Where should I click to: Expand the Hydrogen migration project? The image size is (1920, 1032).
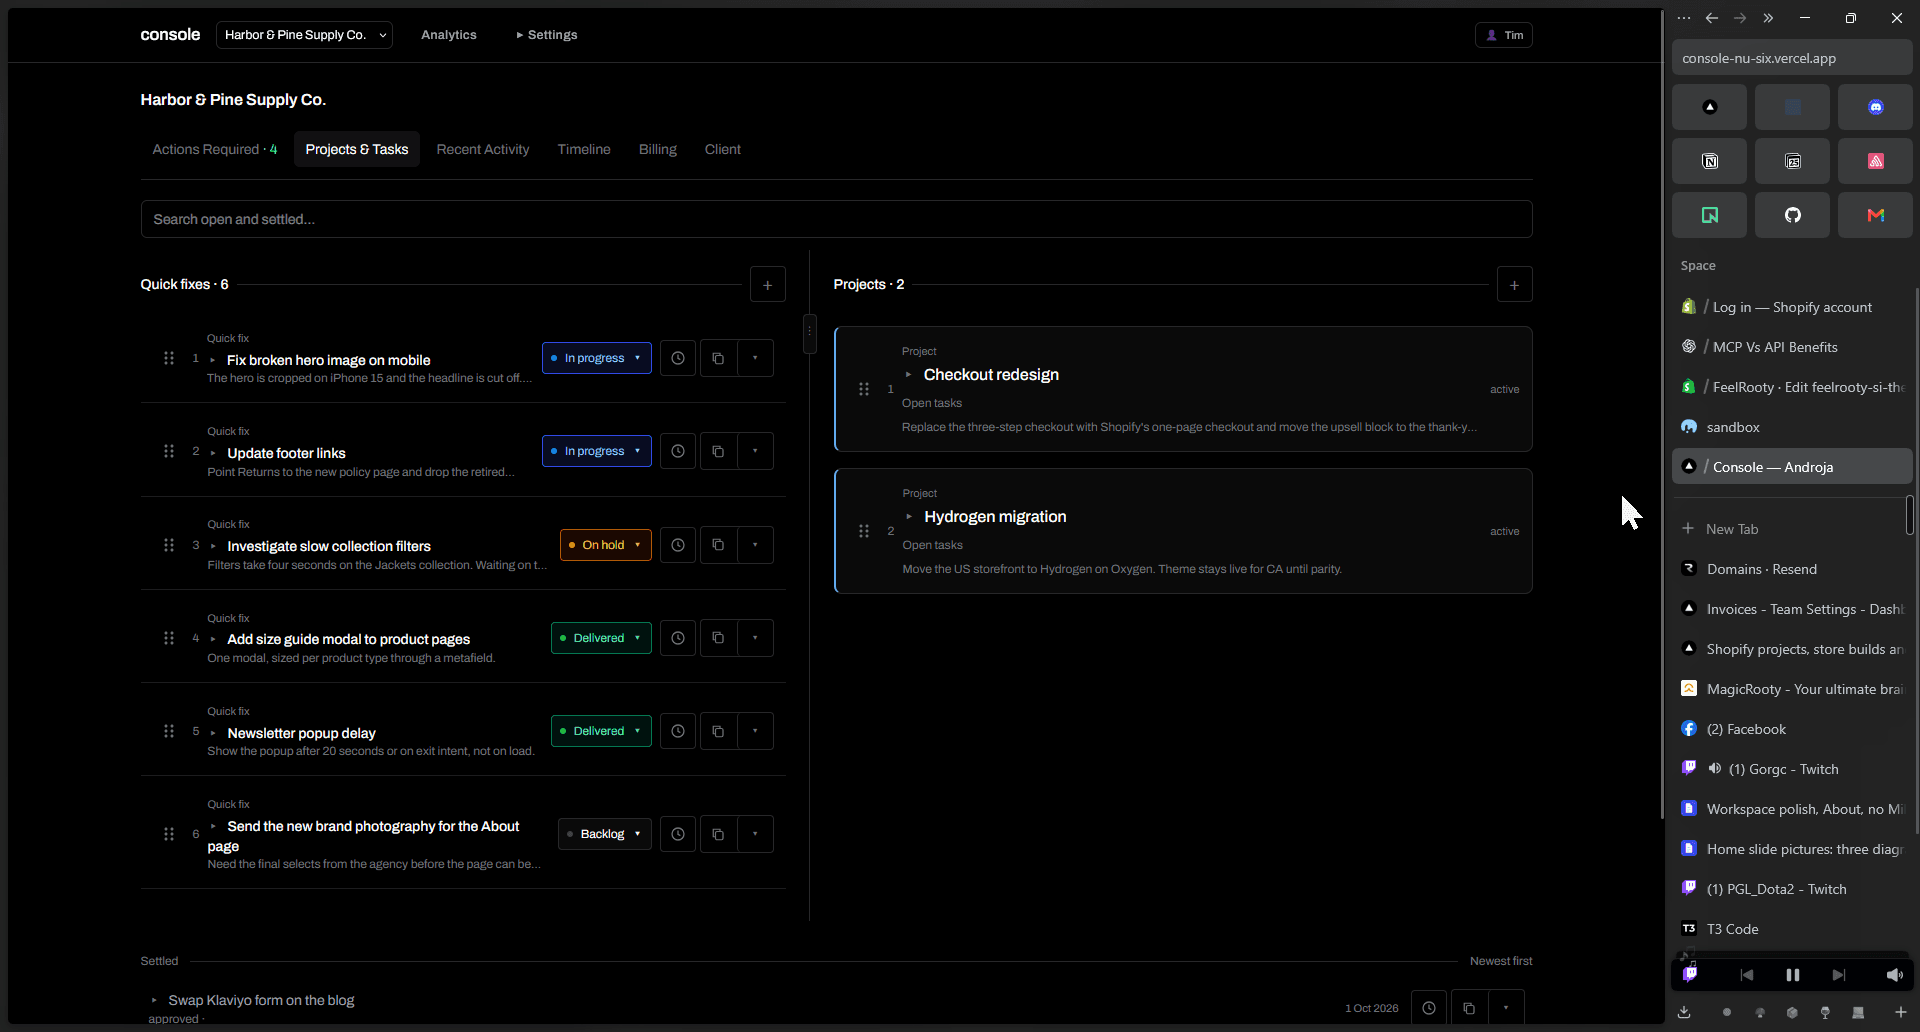click(x=909, y=517)
